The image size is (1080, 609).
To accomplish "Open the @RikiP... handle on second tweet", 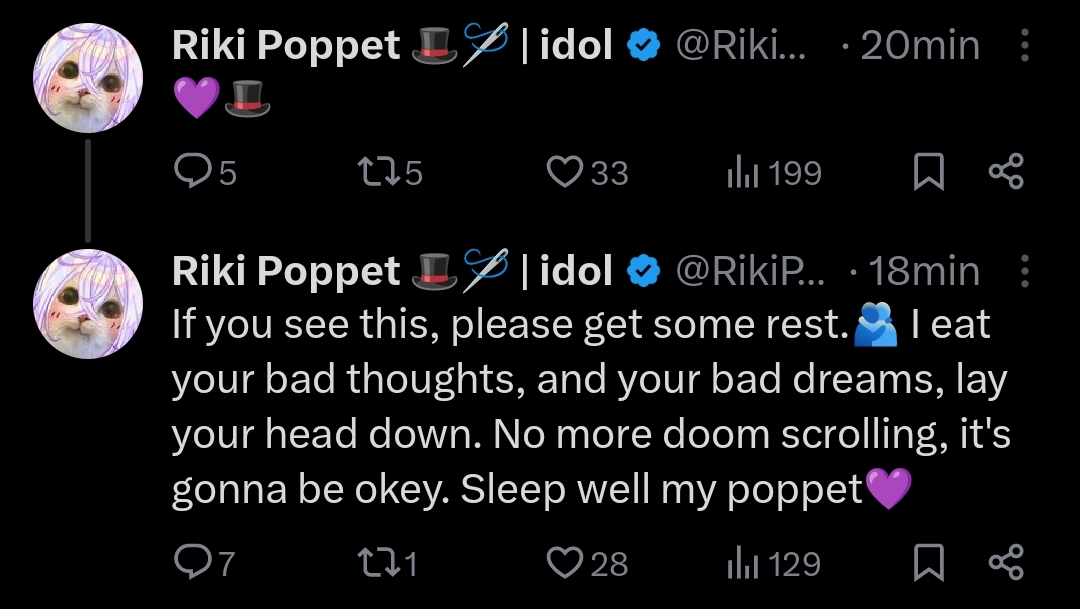I will tap(751, 271).
